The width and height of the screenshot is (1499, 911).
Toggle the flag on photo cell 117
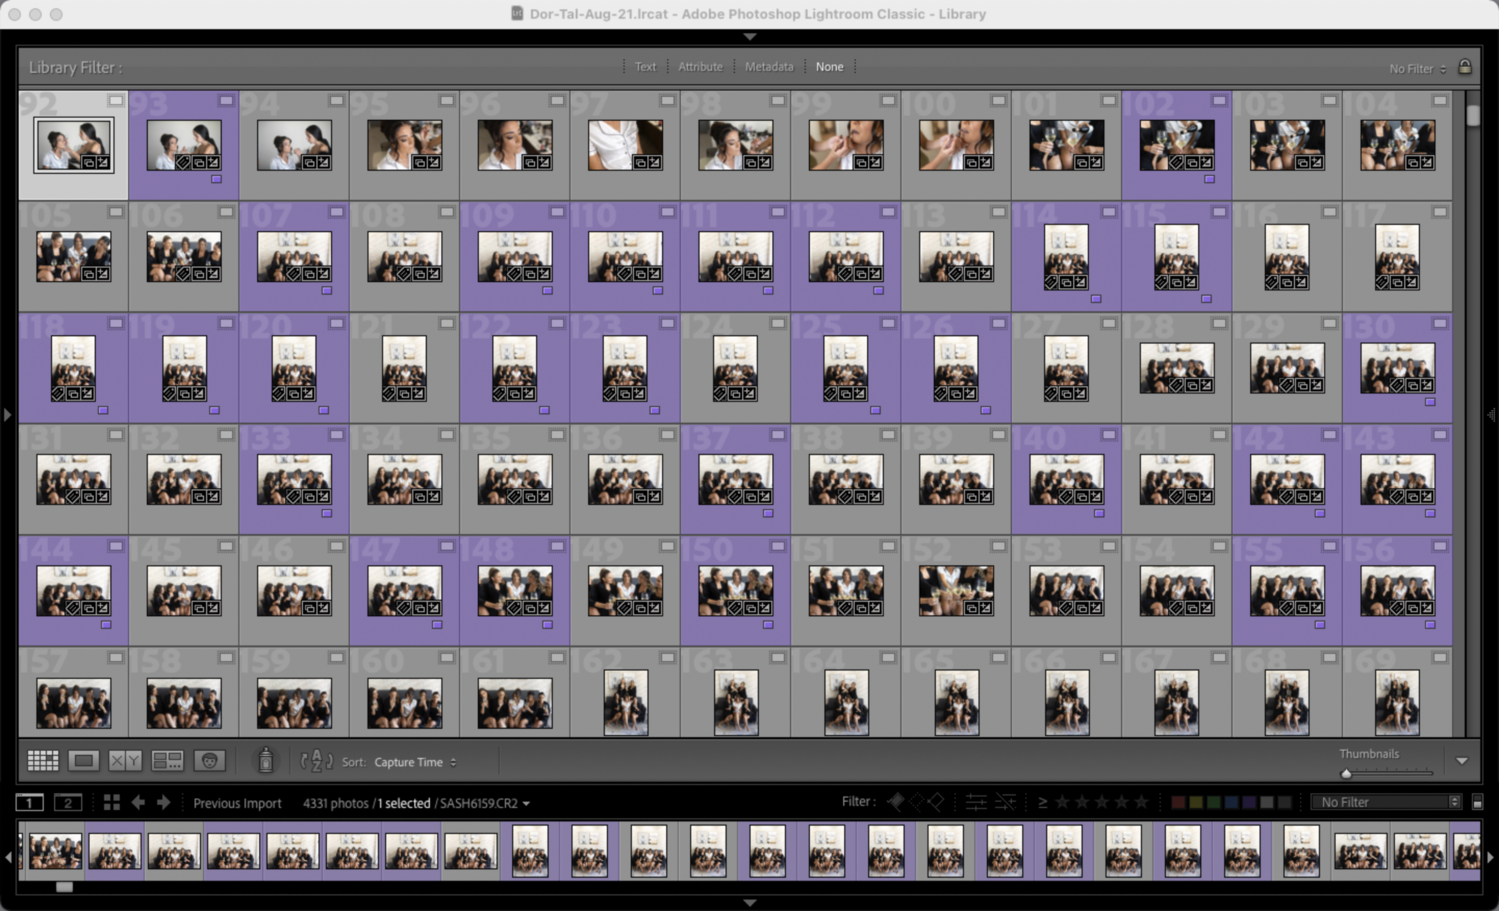point(1440,212)
